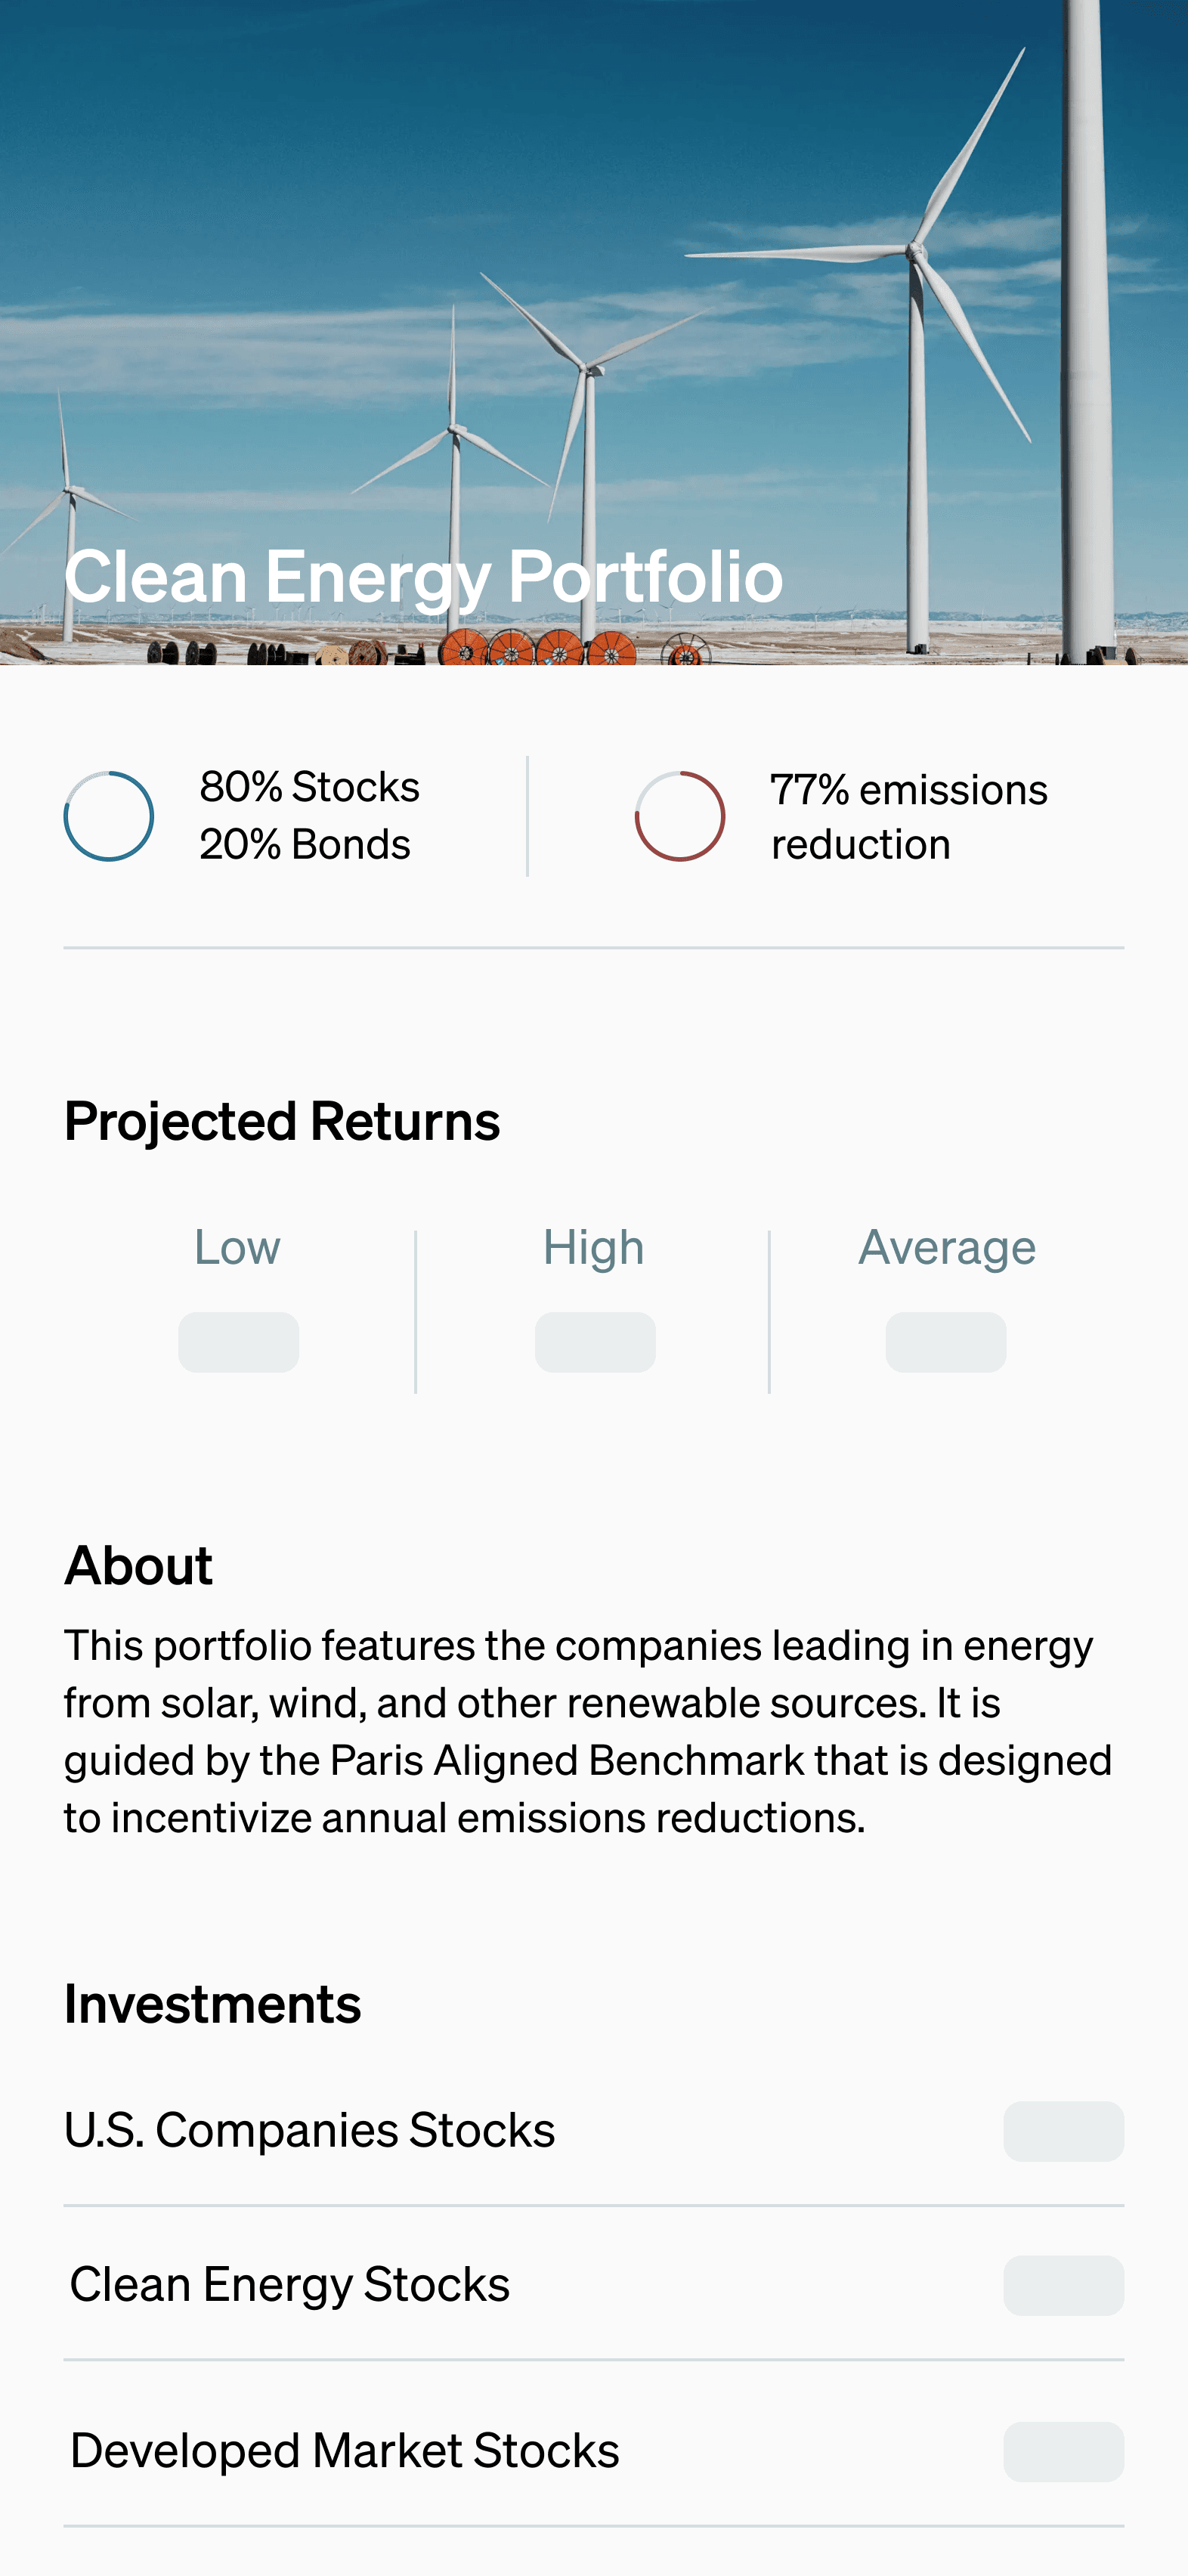The height and width of the screenshot is (2576, 1188).
Task: Open the Developed Market Stocks row
Action: point(594,2451)
